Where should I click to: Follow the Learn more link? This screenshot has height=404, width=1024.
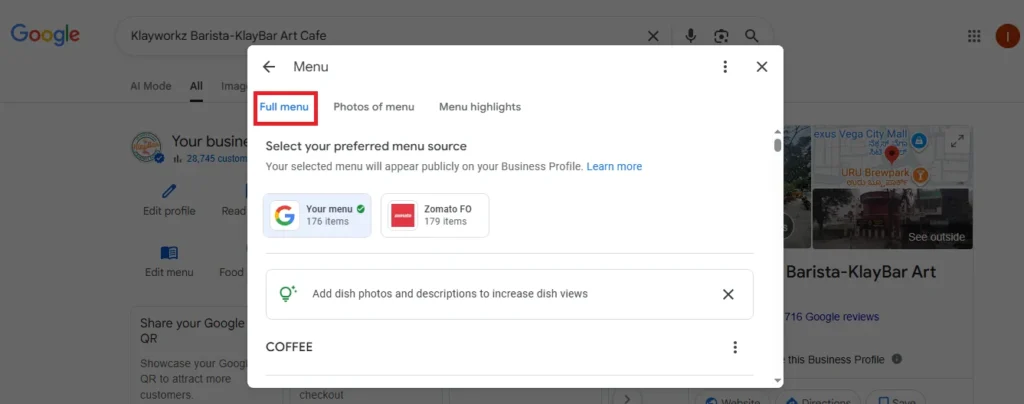click(614, 166)
